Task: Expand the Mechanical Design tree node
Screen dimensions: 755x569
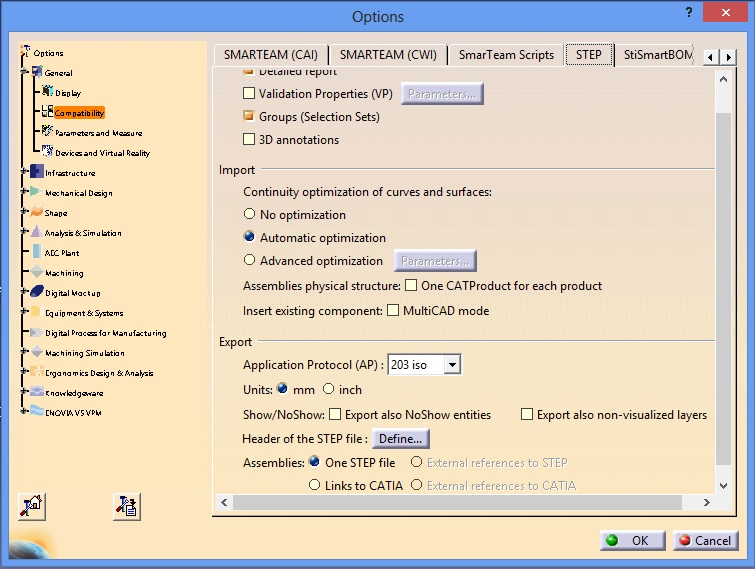Action: coord(23,191)
